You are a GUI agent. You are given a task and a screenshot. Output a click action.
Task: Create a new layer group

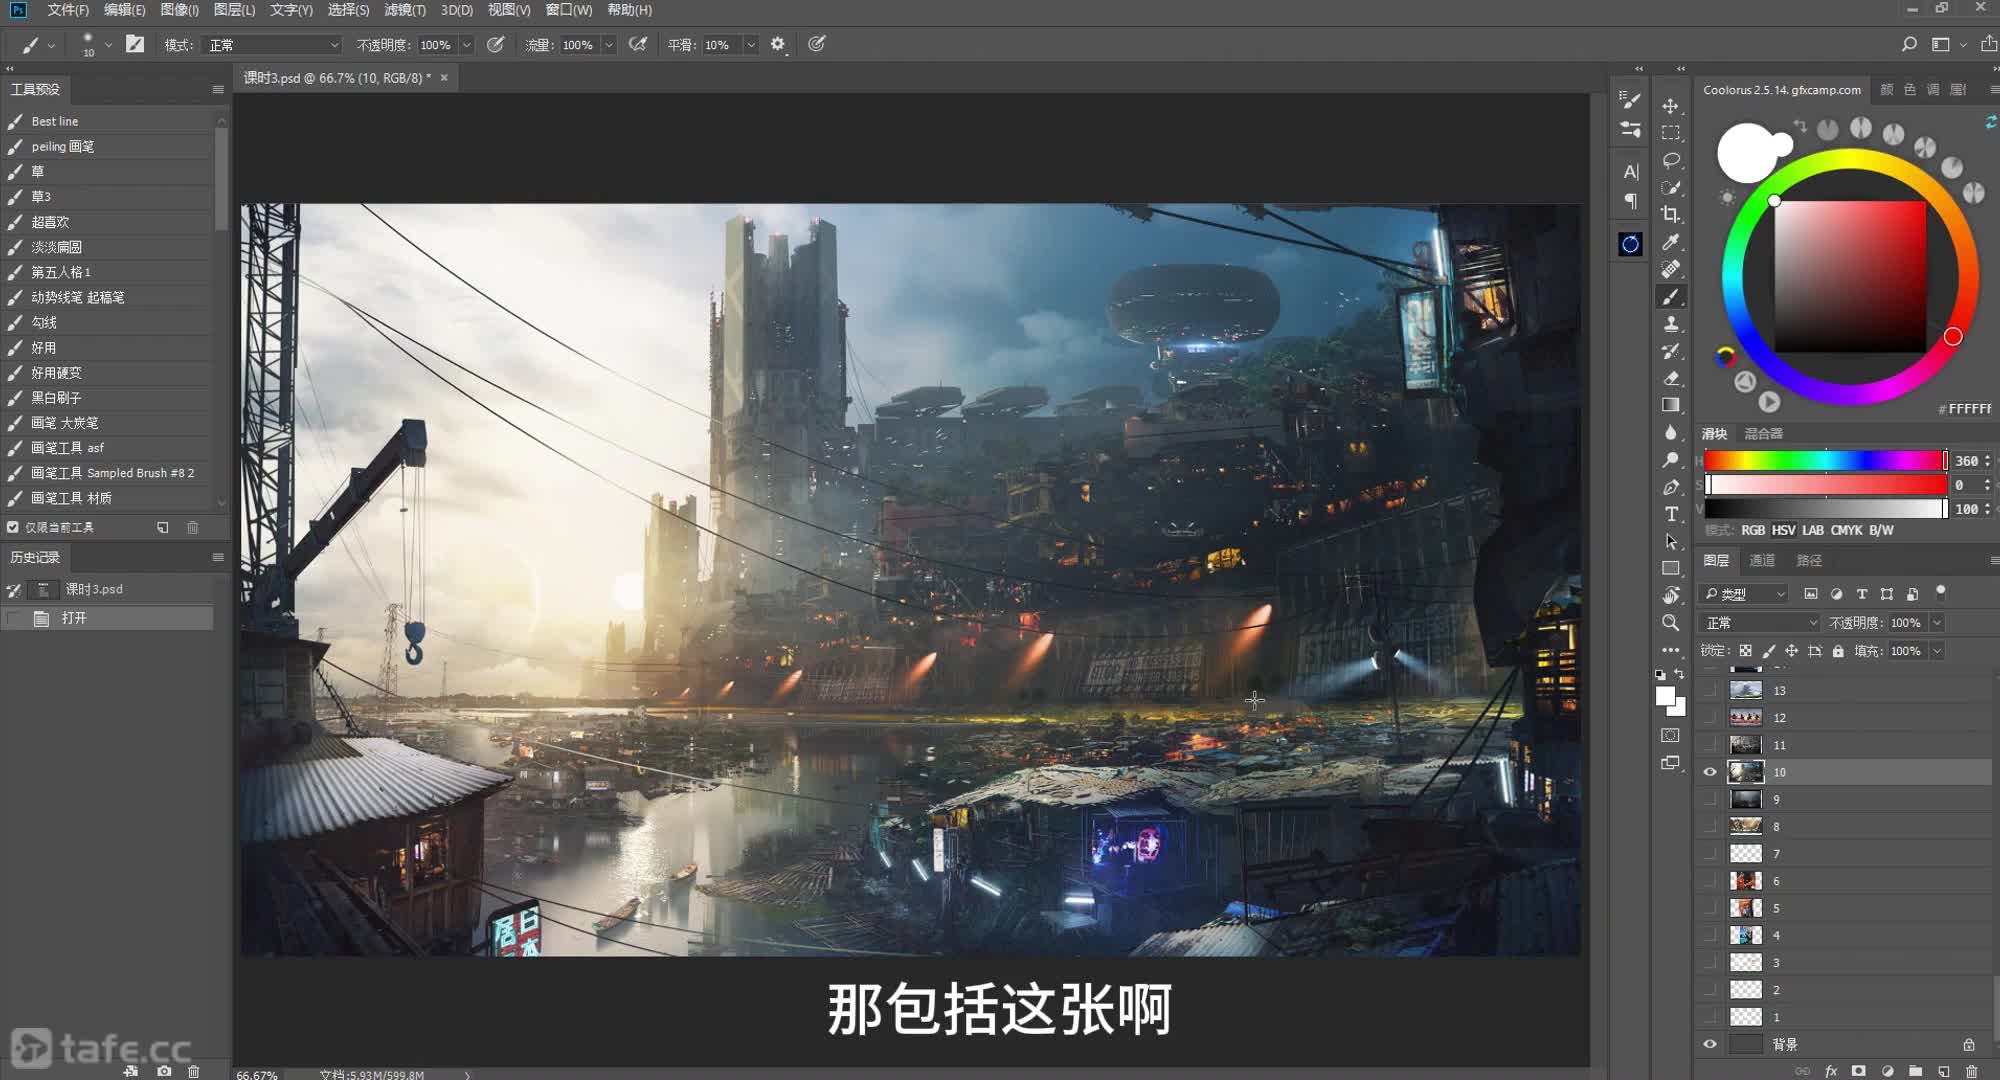(1915, 1071)
